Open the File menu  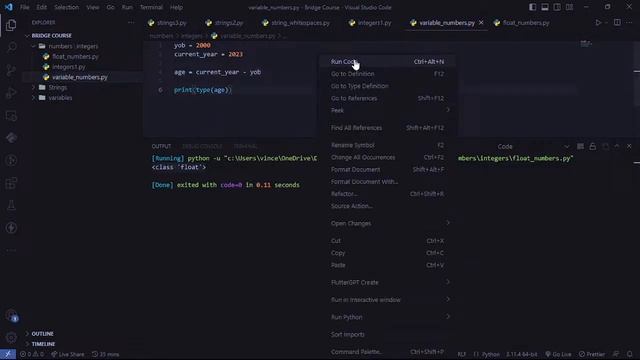(24, 7)
